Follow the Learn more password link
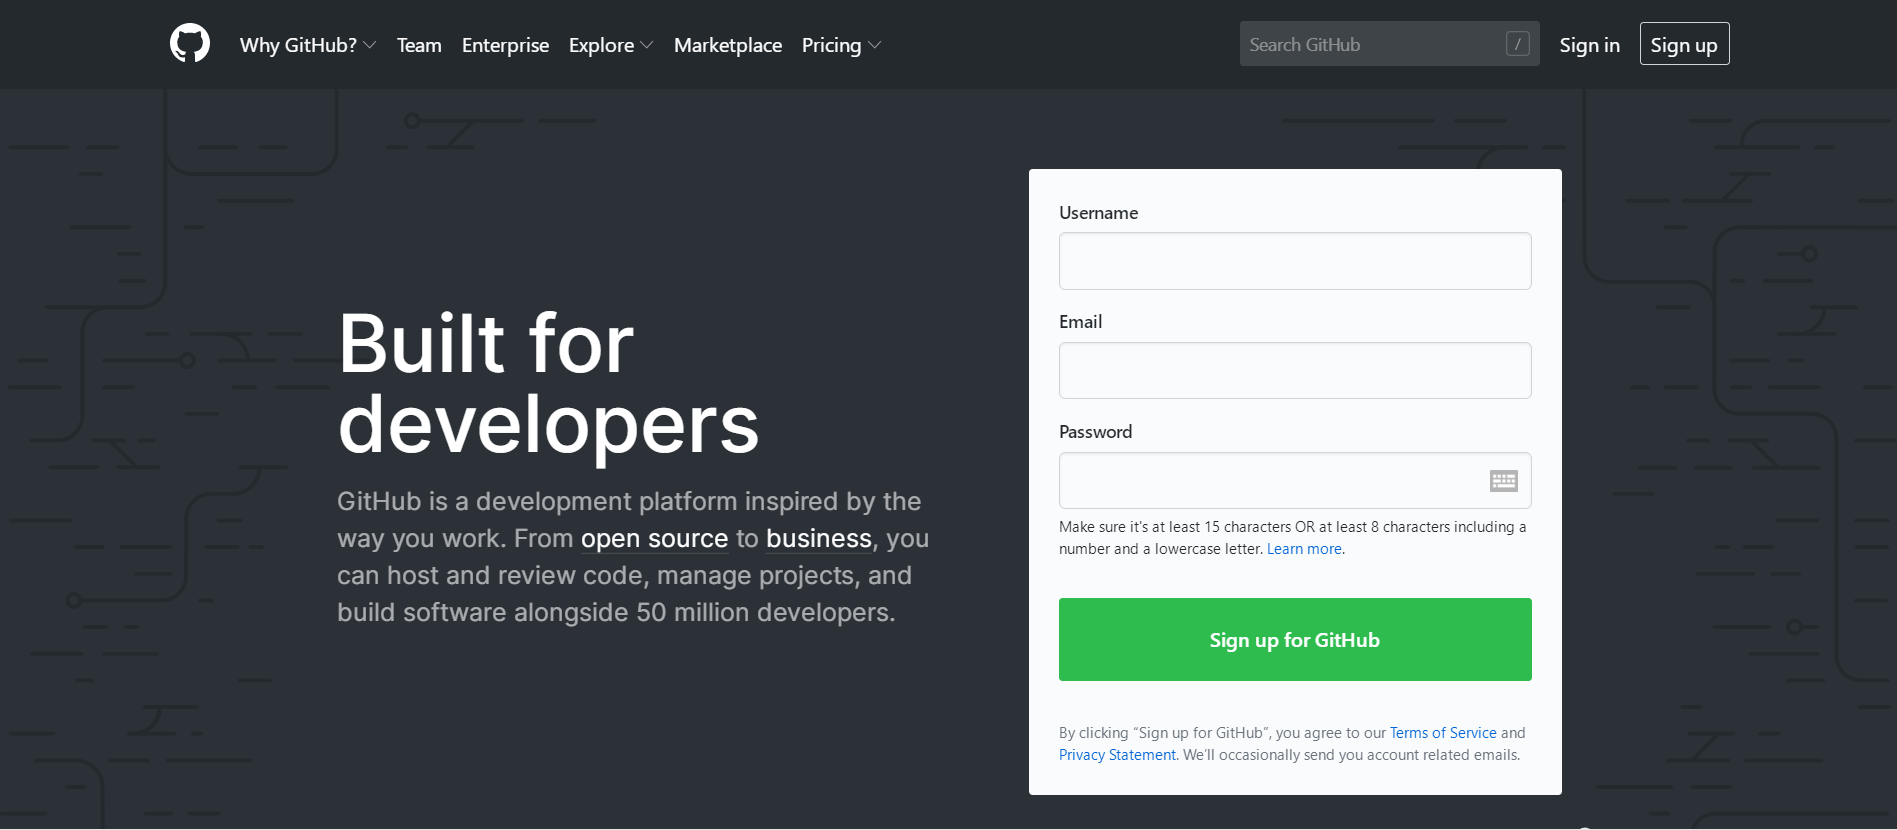This screenshot has width=1897, height=830. click(x=1304, y=549)
